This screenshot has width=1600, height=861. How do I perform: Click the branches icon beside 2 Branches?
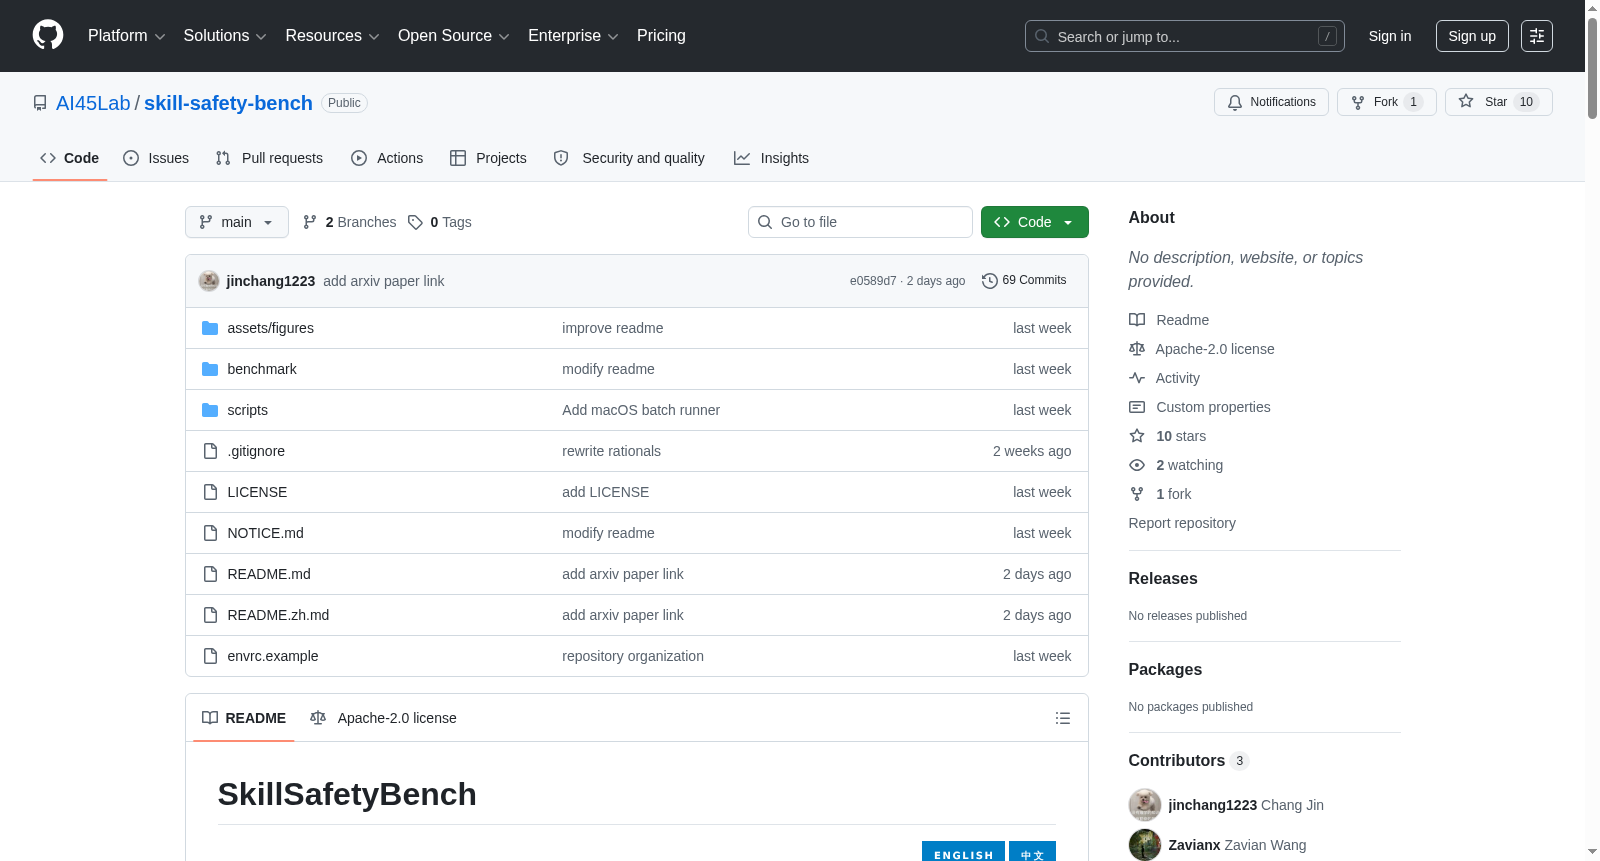[x=310, y=222]
